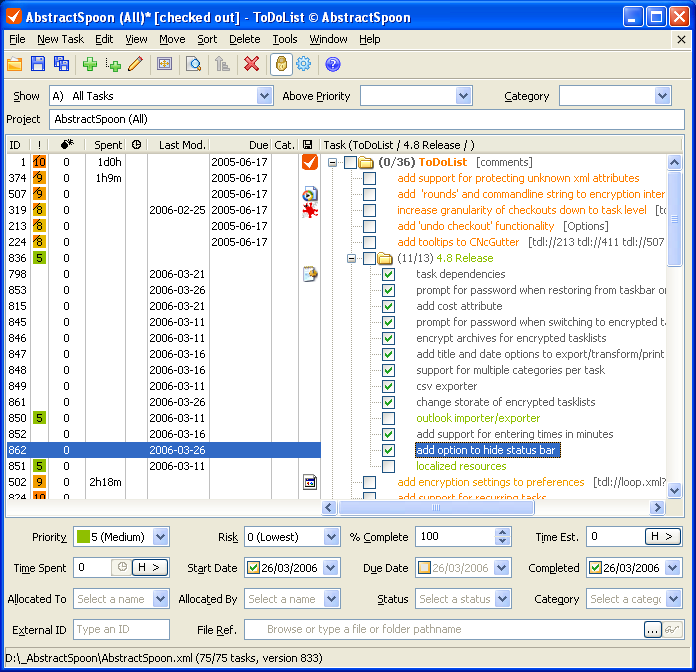696x672 pixels.
Task: Open the Move menu
Action: pos(172,39)
